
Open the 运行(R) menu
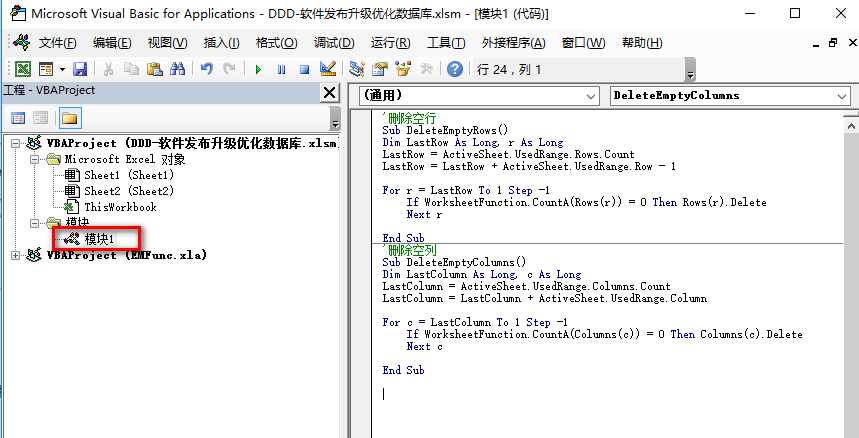point(391,43)
